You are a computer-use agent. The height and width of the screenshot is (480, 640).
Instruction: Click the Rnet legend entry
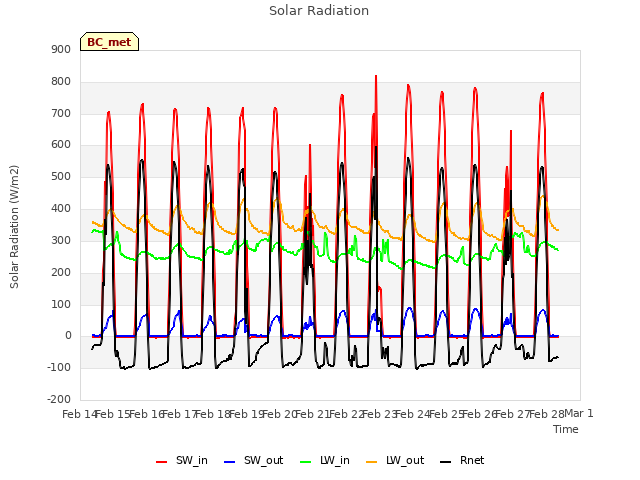[462, 461]
